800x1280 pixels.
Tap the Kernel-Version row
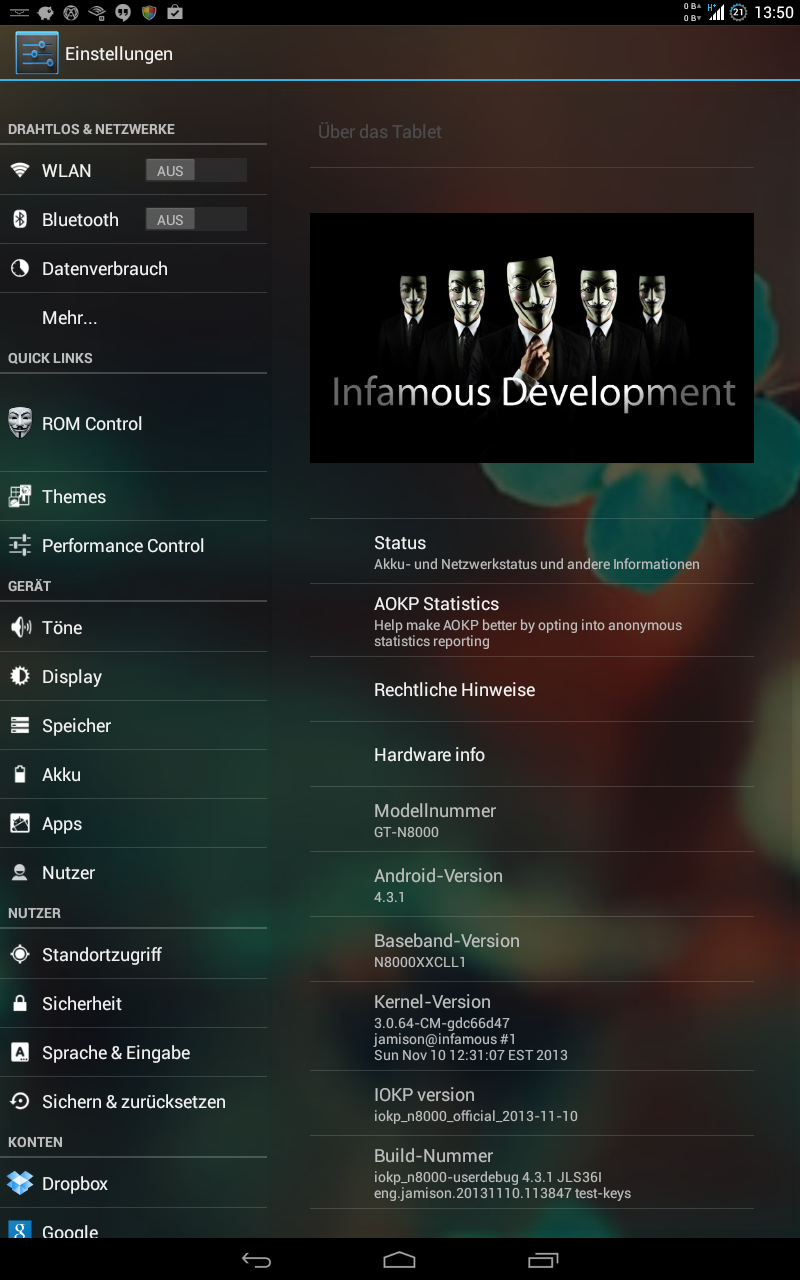point(532,1027)
